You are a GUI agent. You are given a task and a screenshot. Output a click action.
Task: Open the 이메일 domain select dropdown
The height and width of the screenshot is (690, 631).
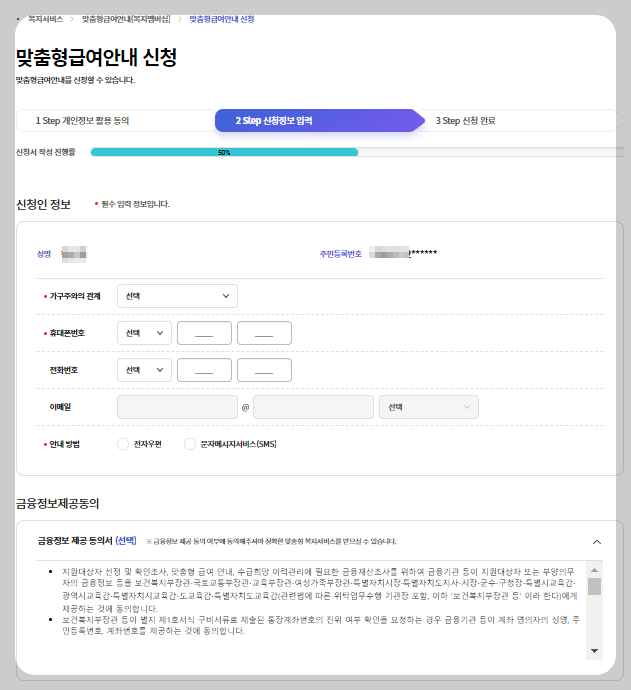(429, 407)
